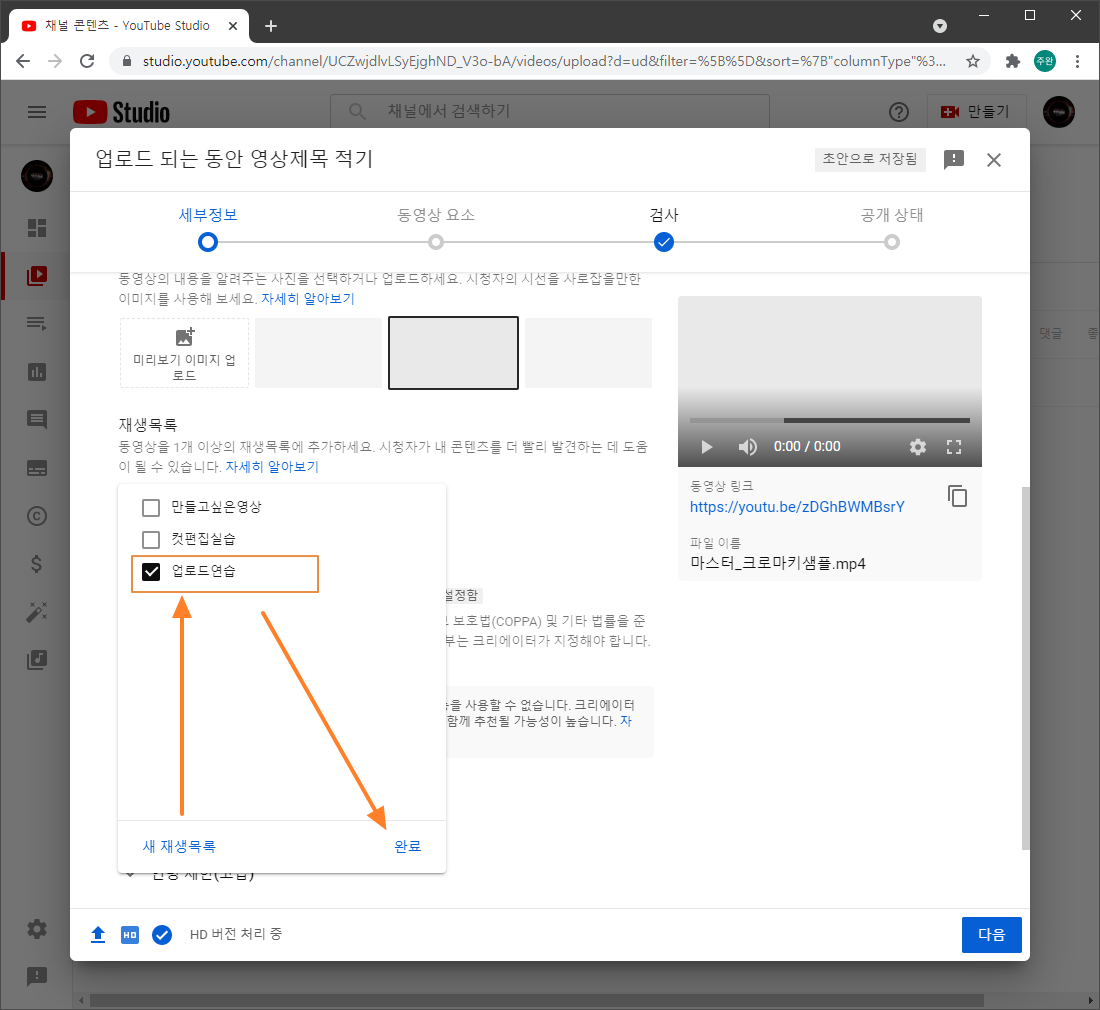Open the tab search dropdown arrow
The image size is (1100, 1010).
(940, 26)
